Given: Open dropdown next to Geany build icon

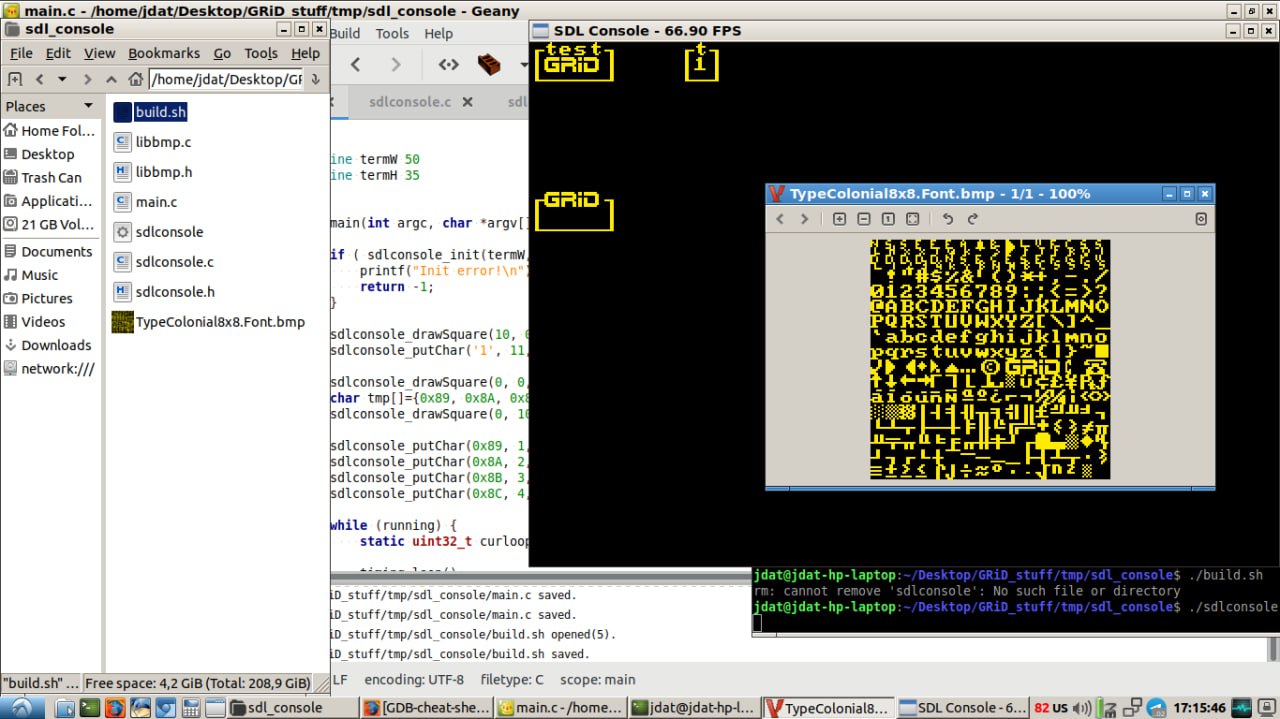Looking at the screenshot, I should pyautogui.click(x=522, y=65).
